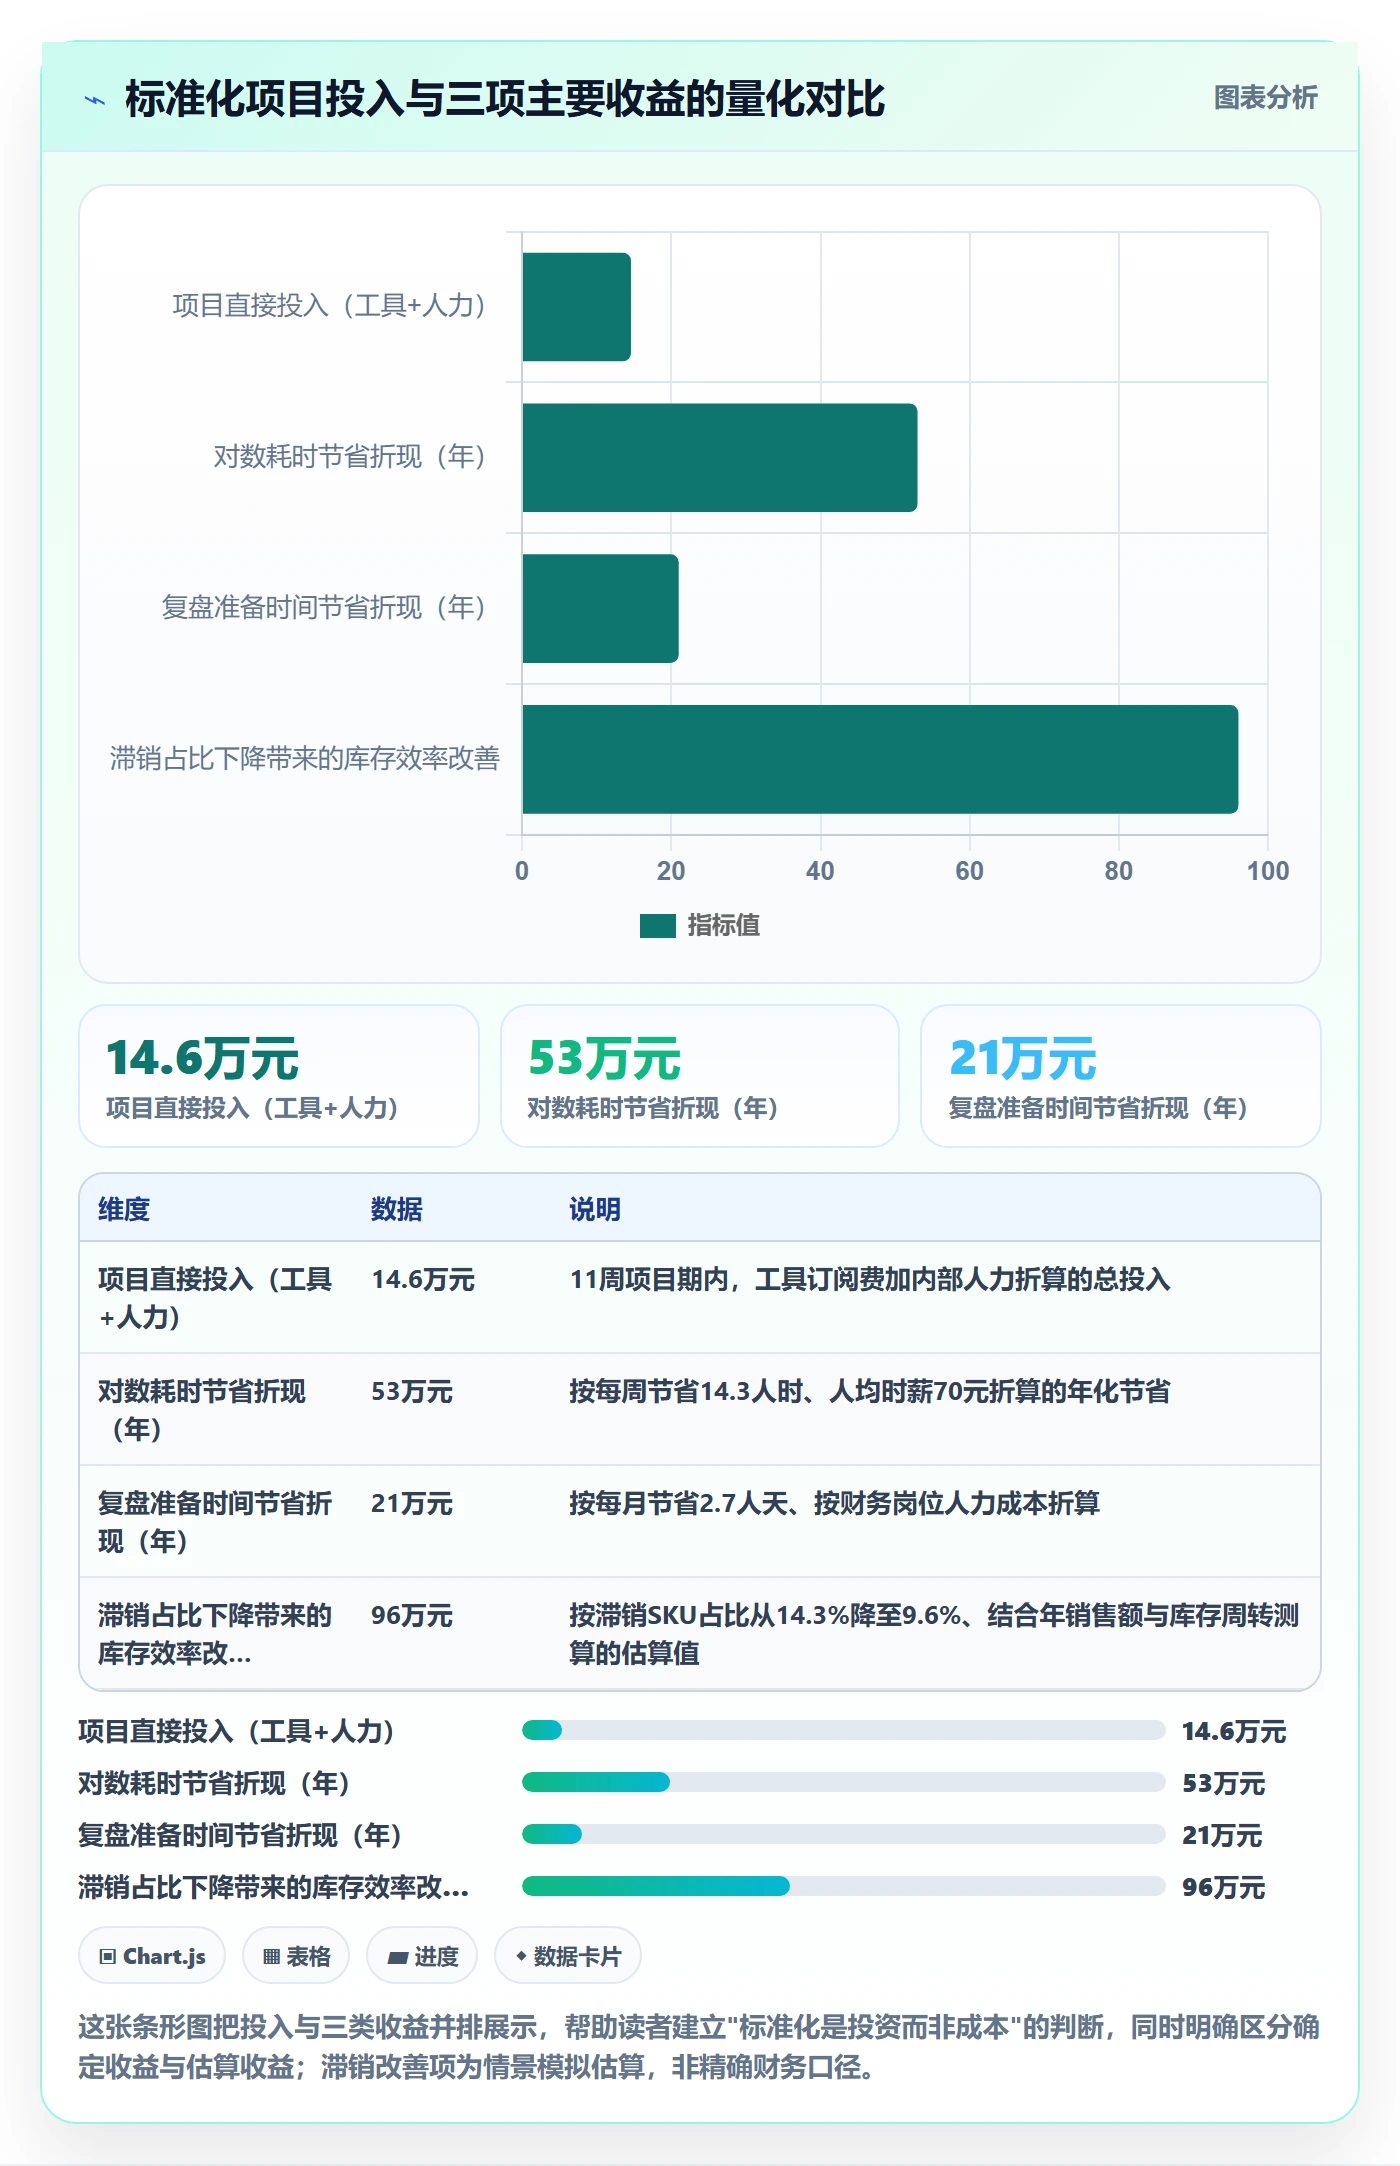Open the 53万元 data card
1400x2166 pixels.
(700, 1076)
